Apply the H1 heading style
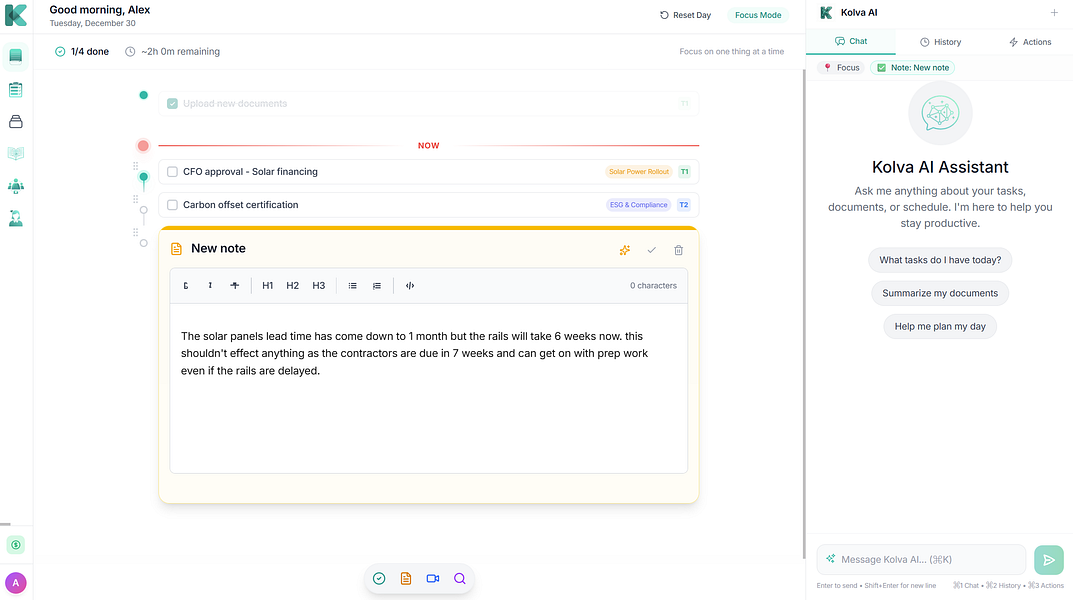 click(268, 286)
